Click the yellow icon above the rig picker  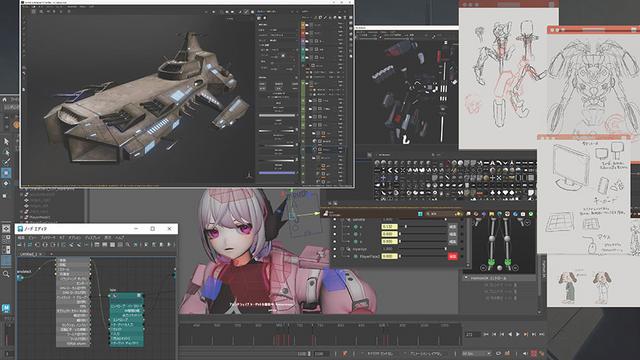(x=491, y=214)
